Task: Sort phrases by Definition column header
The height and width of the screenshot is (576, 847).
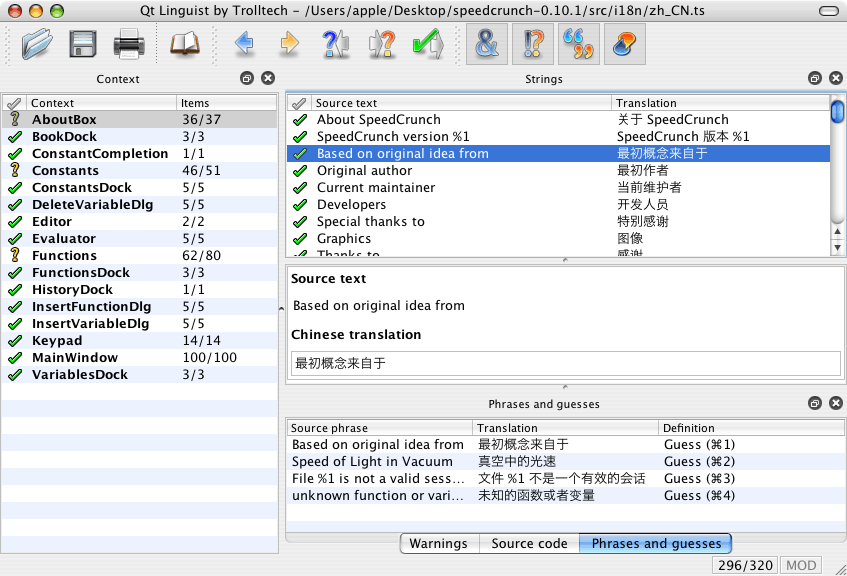Action: (x=751, y=428)
